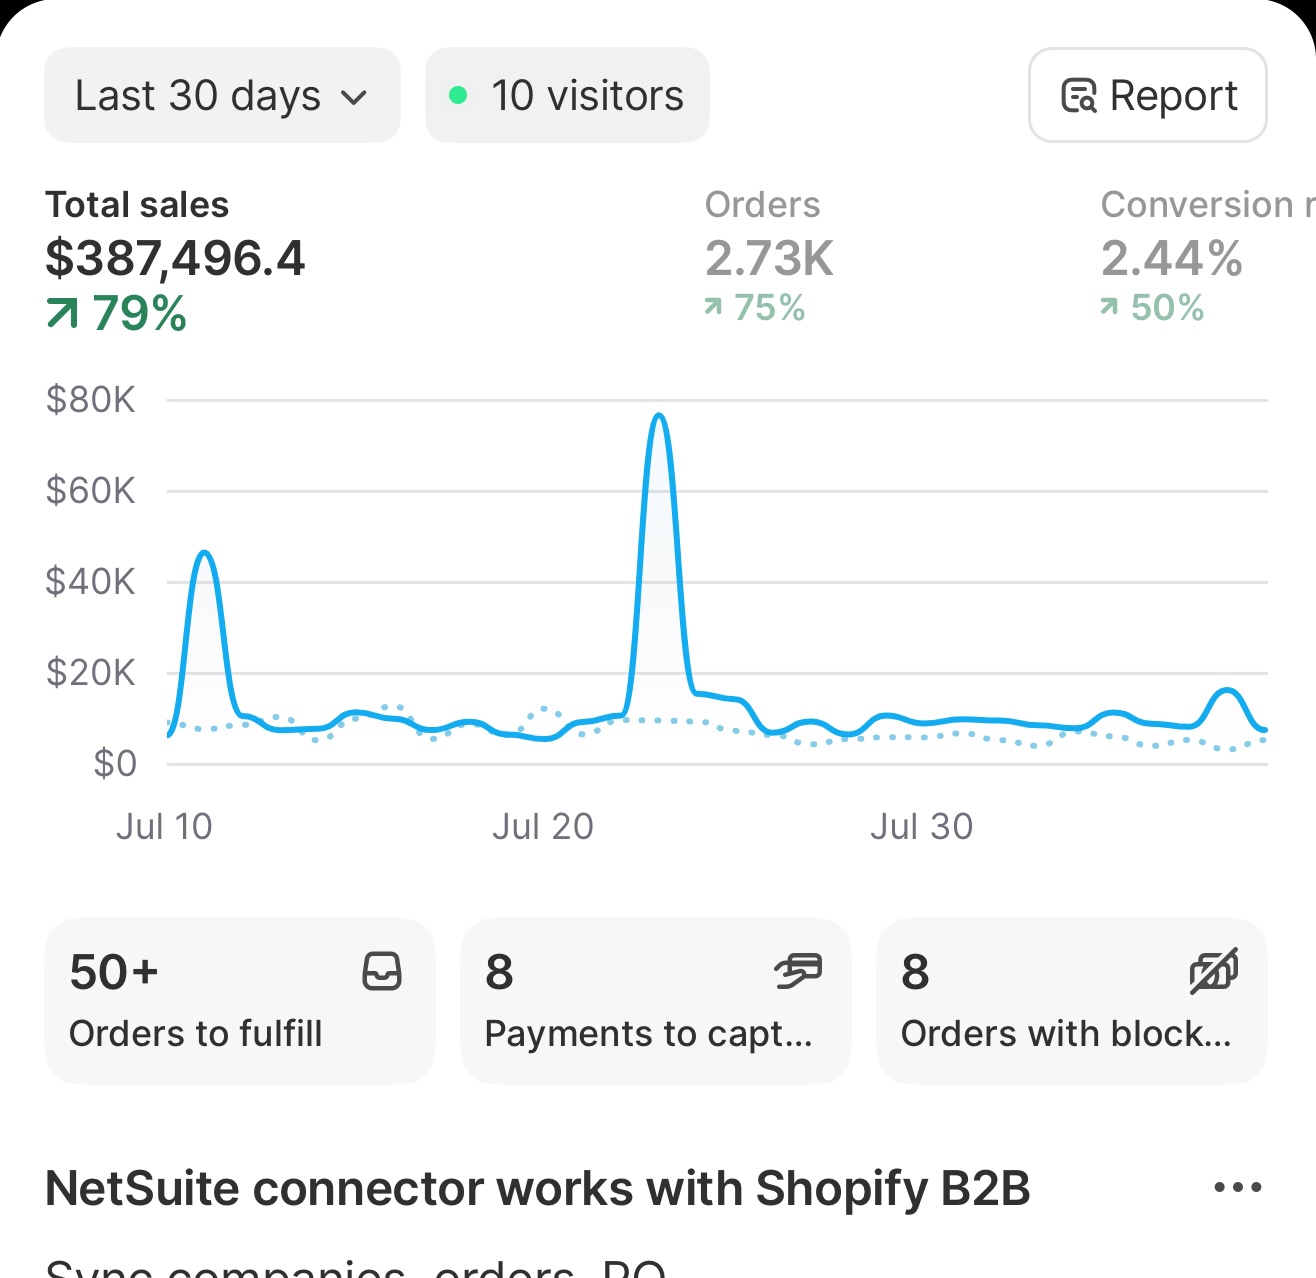Open the 50+ Orders to fulfill card

click(x=239, y=1000)
